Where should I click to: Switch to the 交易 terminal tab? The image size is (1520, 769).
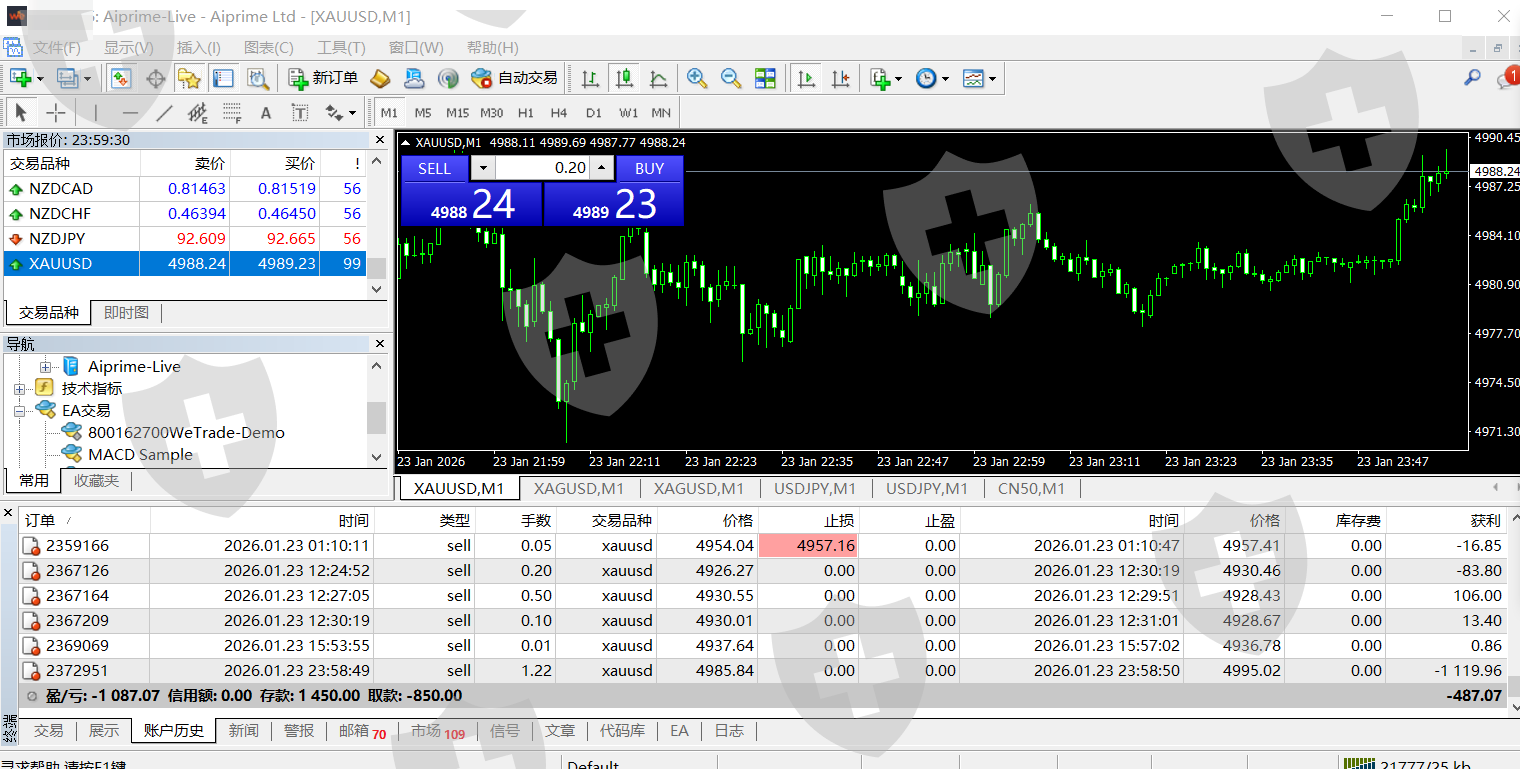coord(48,731)
